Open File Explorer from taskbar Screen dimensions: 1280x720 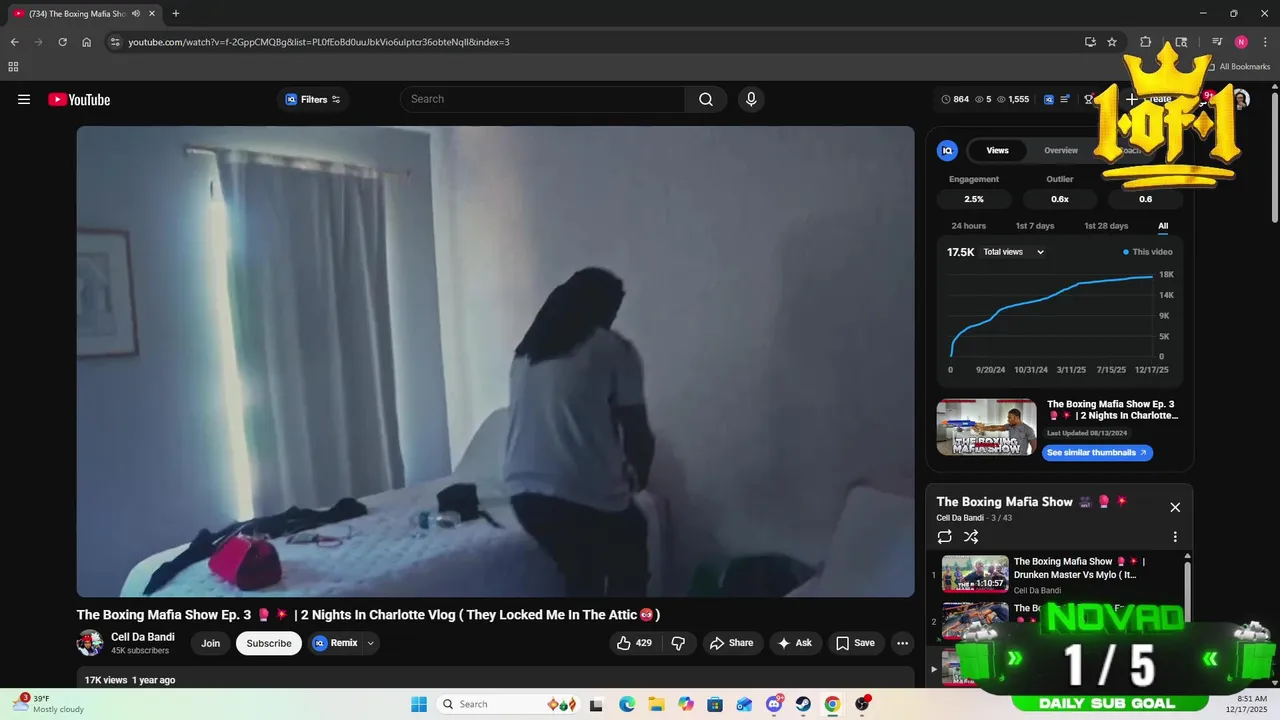[656, 704]
